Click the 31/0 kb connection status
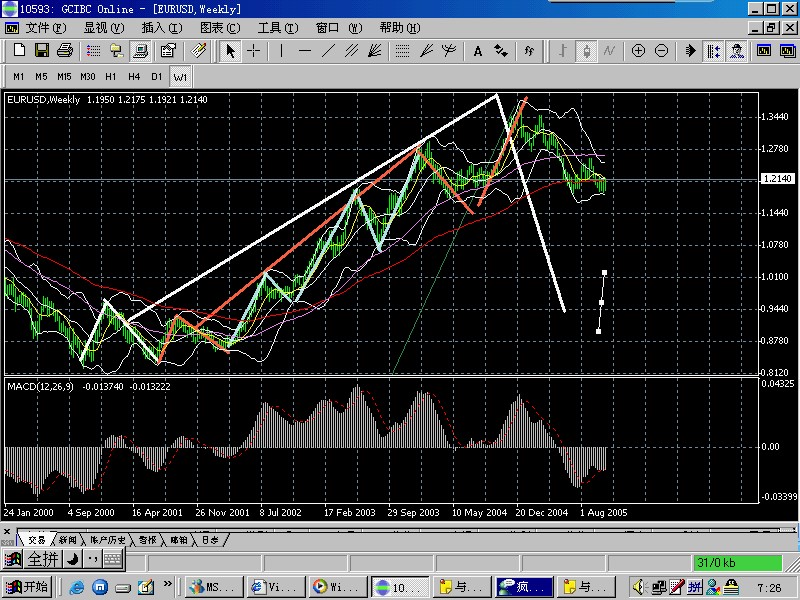The height and width of the screenshot is (600, 800). point(737,563)
